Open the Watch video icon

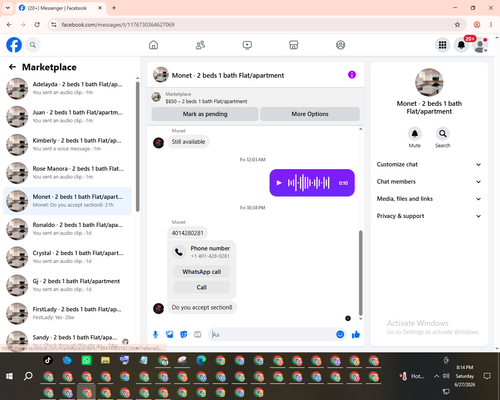[247, 45]
